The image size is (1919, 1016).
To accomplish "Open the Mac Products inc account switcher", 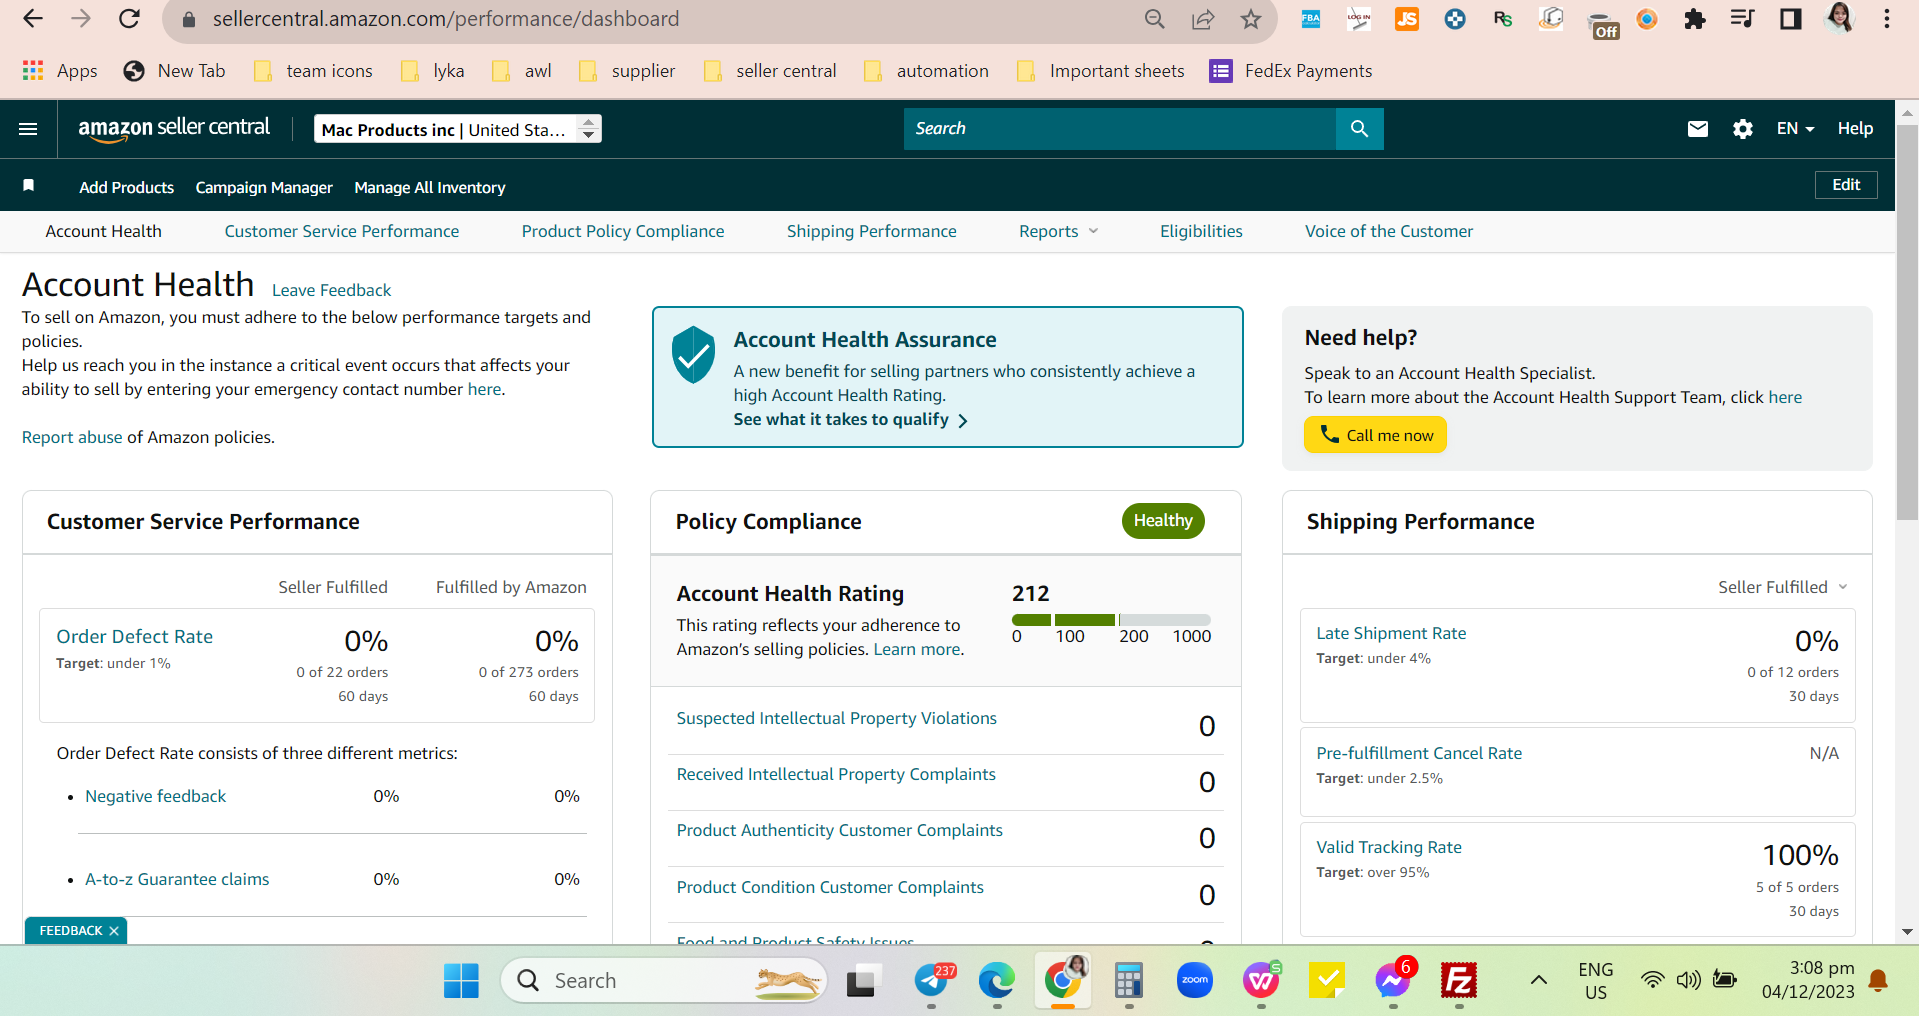I will 458,129.
